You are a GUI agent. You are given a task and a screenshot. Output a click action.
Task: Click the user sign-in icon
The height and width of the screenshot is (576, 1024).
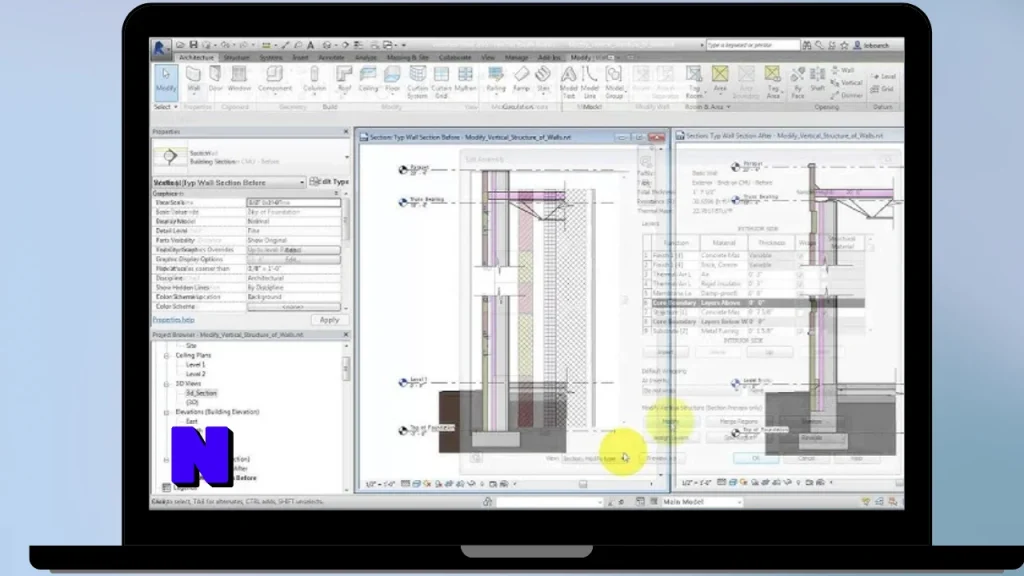click(857, 45)
